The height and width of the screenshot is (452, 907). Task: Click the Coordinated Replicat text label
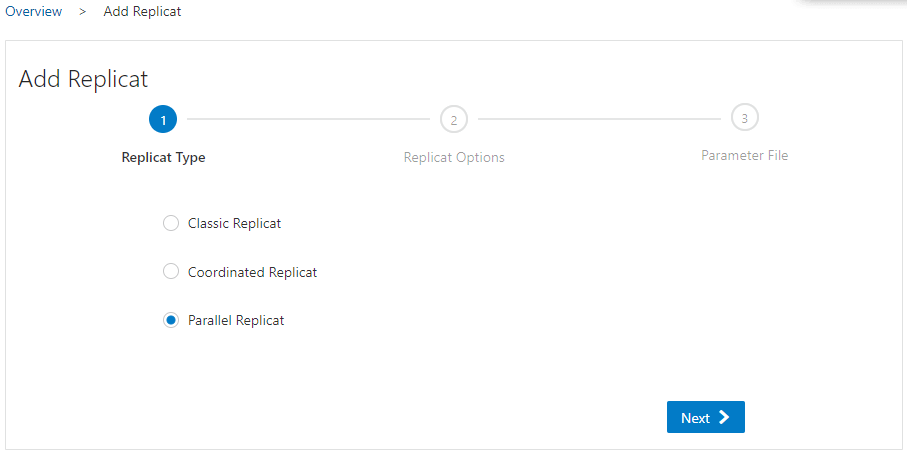point(252,272)
